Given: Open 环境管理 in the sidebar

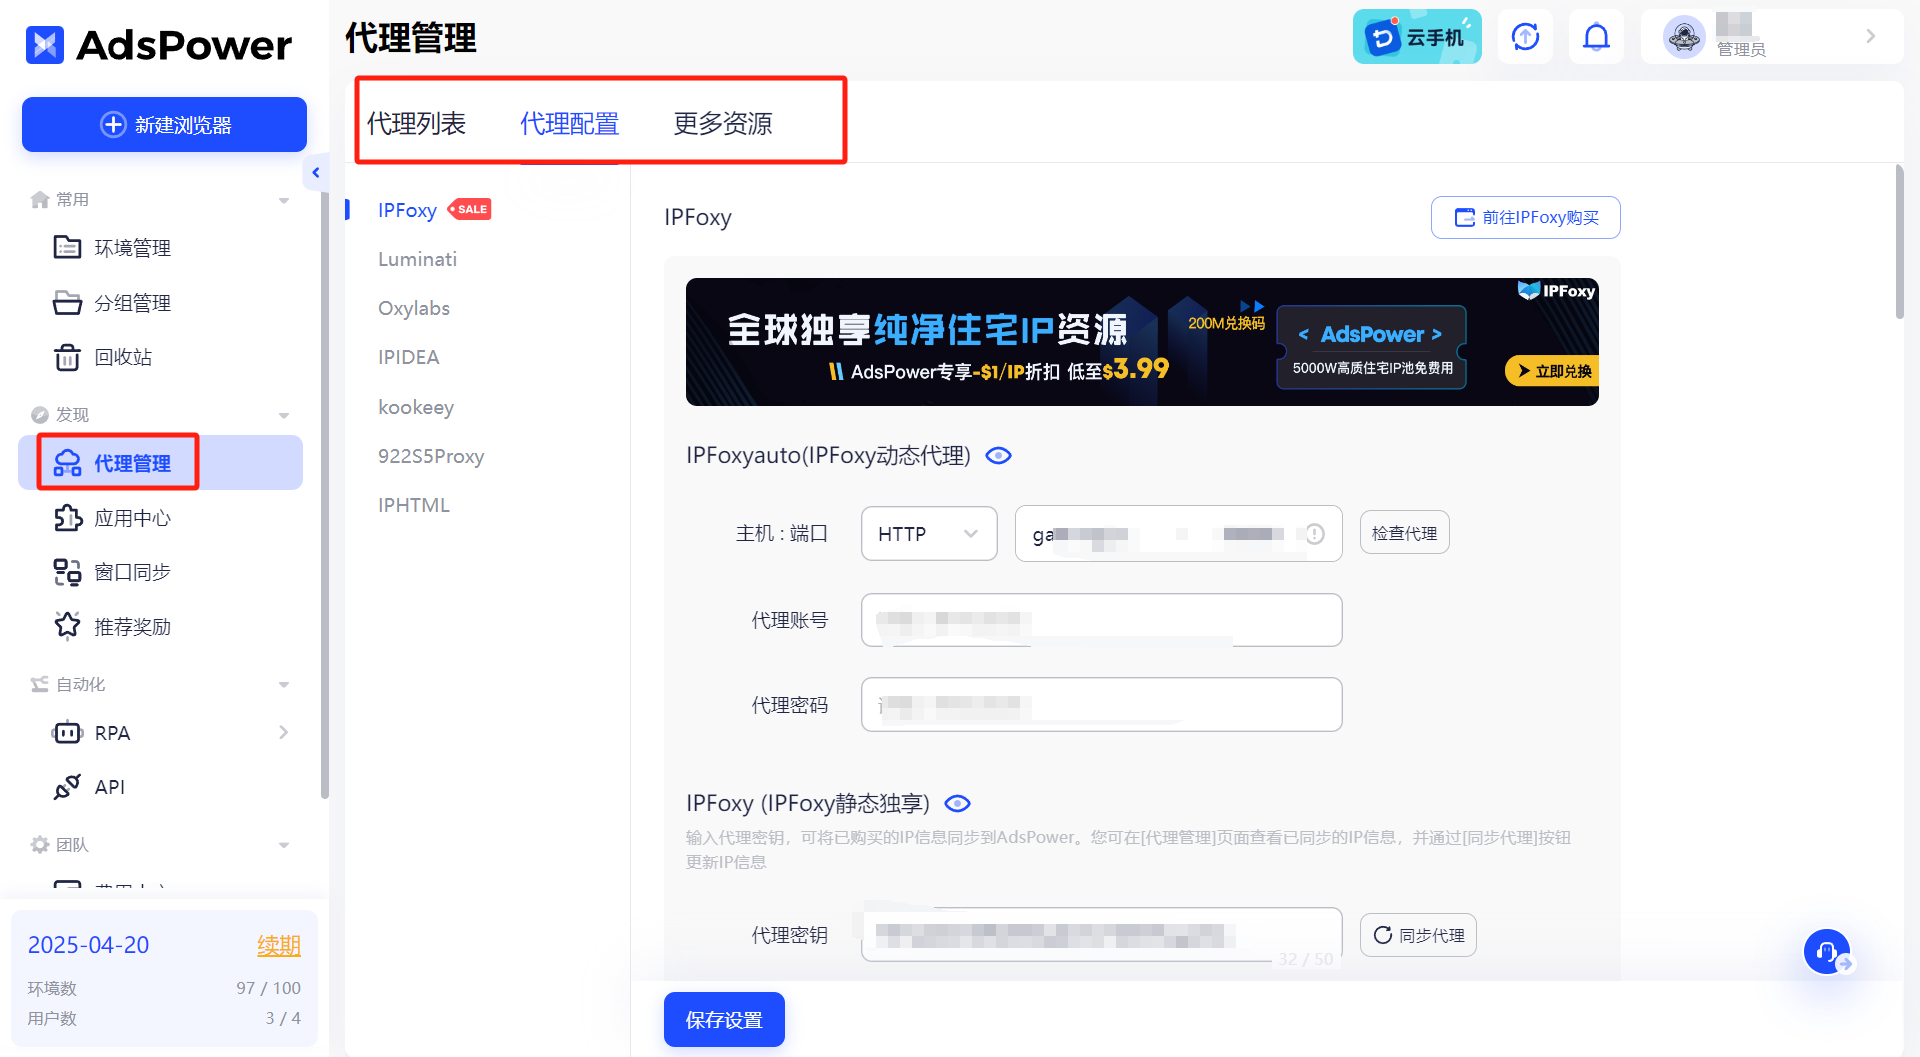Looking at the screenshot, I should (132, 248).
